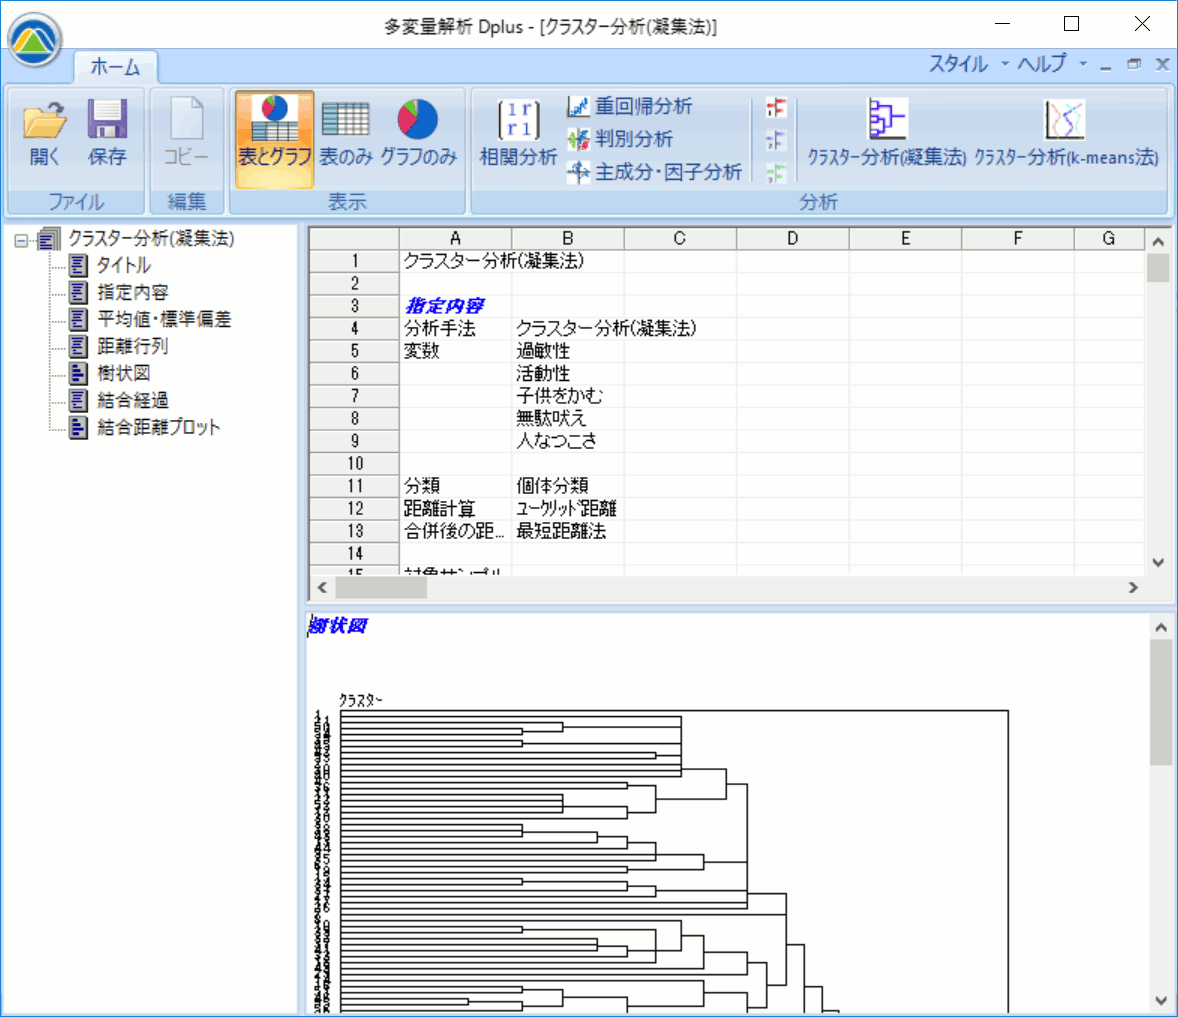The image size is (1178, 1017).
Task: Run 主成分・因子分析 analysis
Action: tap(654, 172)
